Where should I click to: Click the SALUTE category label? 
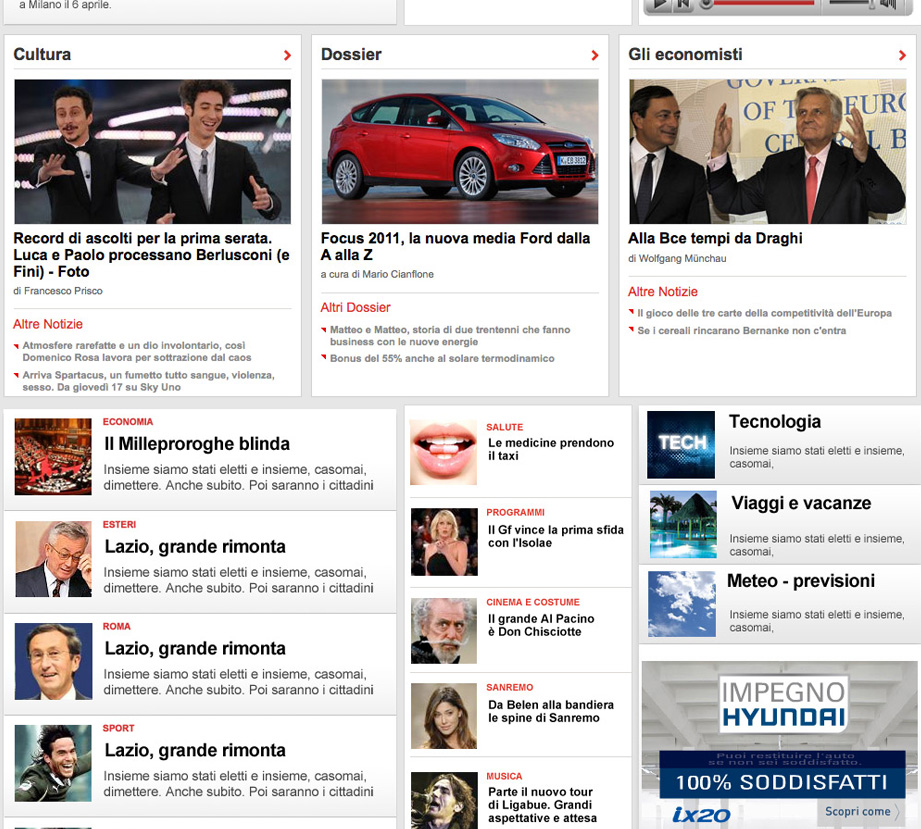[x=505, y=428]
